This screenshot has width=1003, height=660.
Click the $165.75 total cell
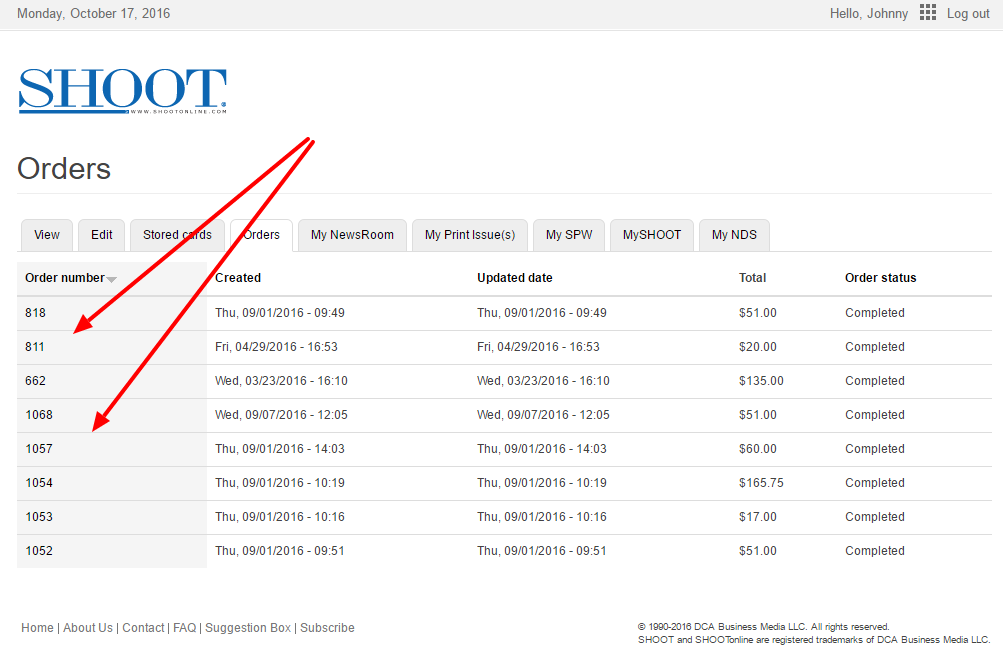click(761, 483)
